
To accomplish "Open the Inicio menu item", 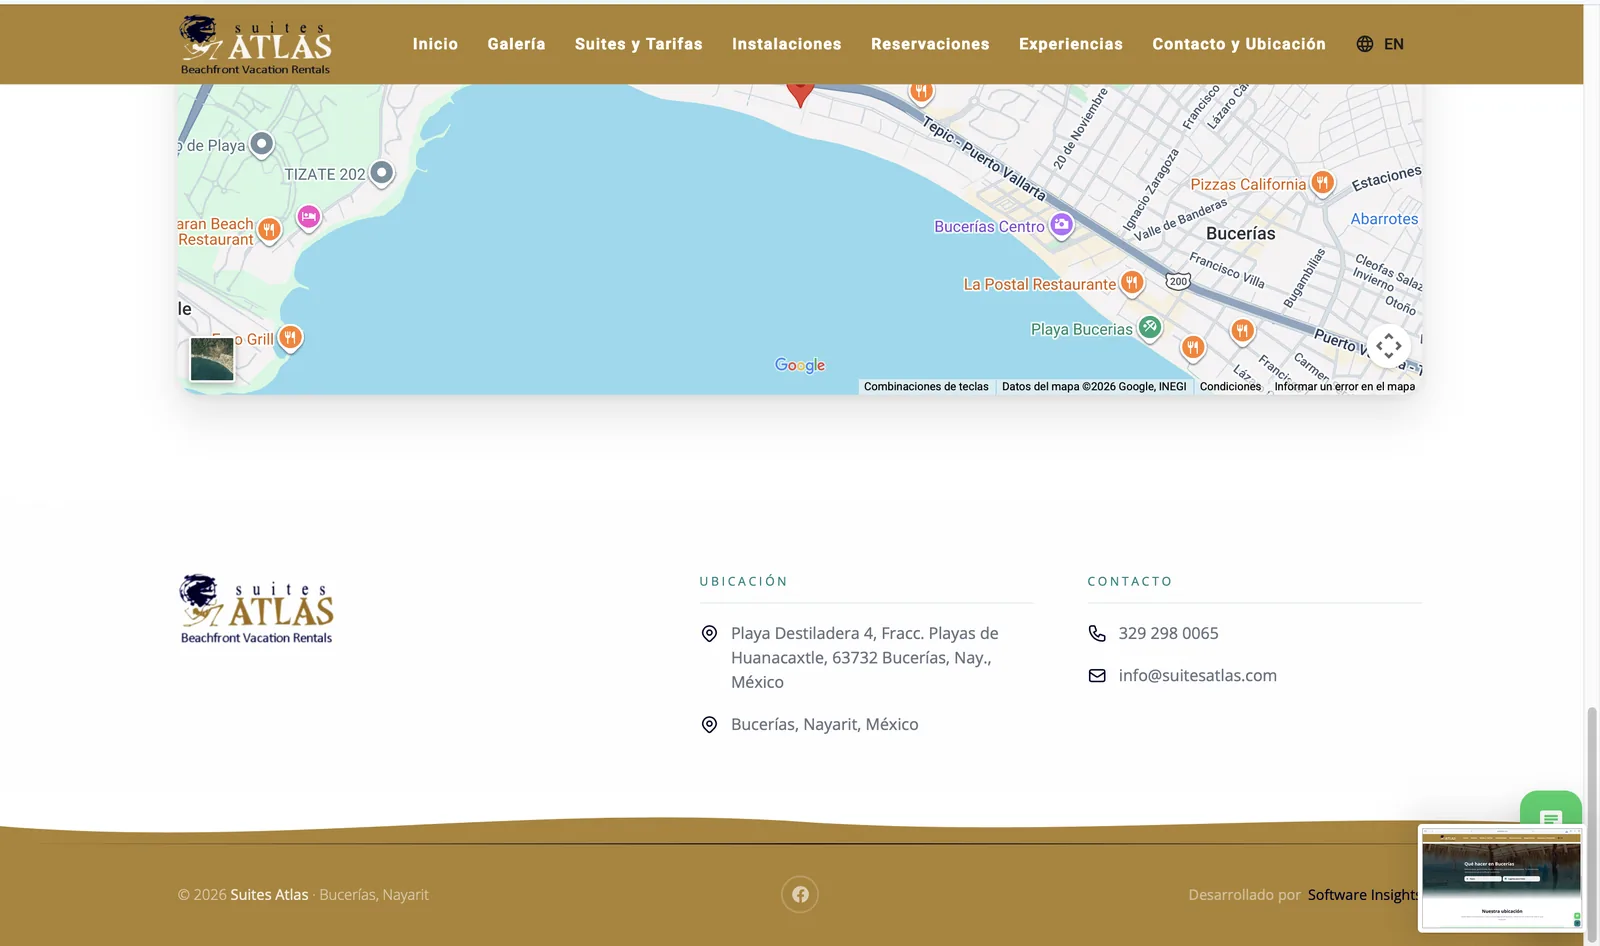I will [x=435, y=44].
